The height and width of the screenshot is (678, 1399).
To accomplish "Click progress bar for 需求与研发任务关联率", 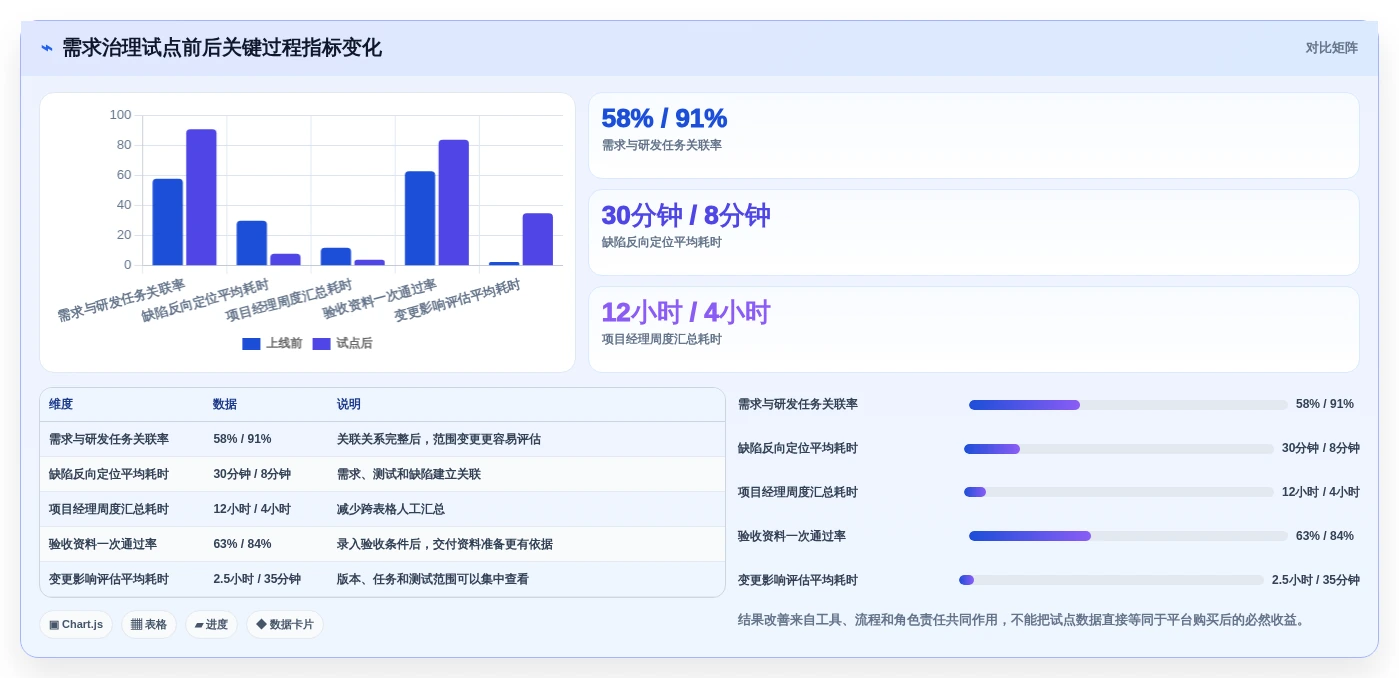I will point(1128,405).
